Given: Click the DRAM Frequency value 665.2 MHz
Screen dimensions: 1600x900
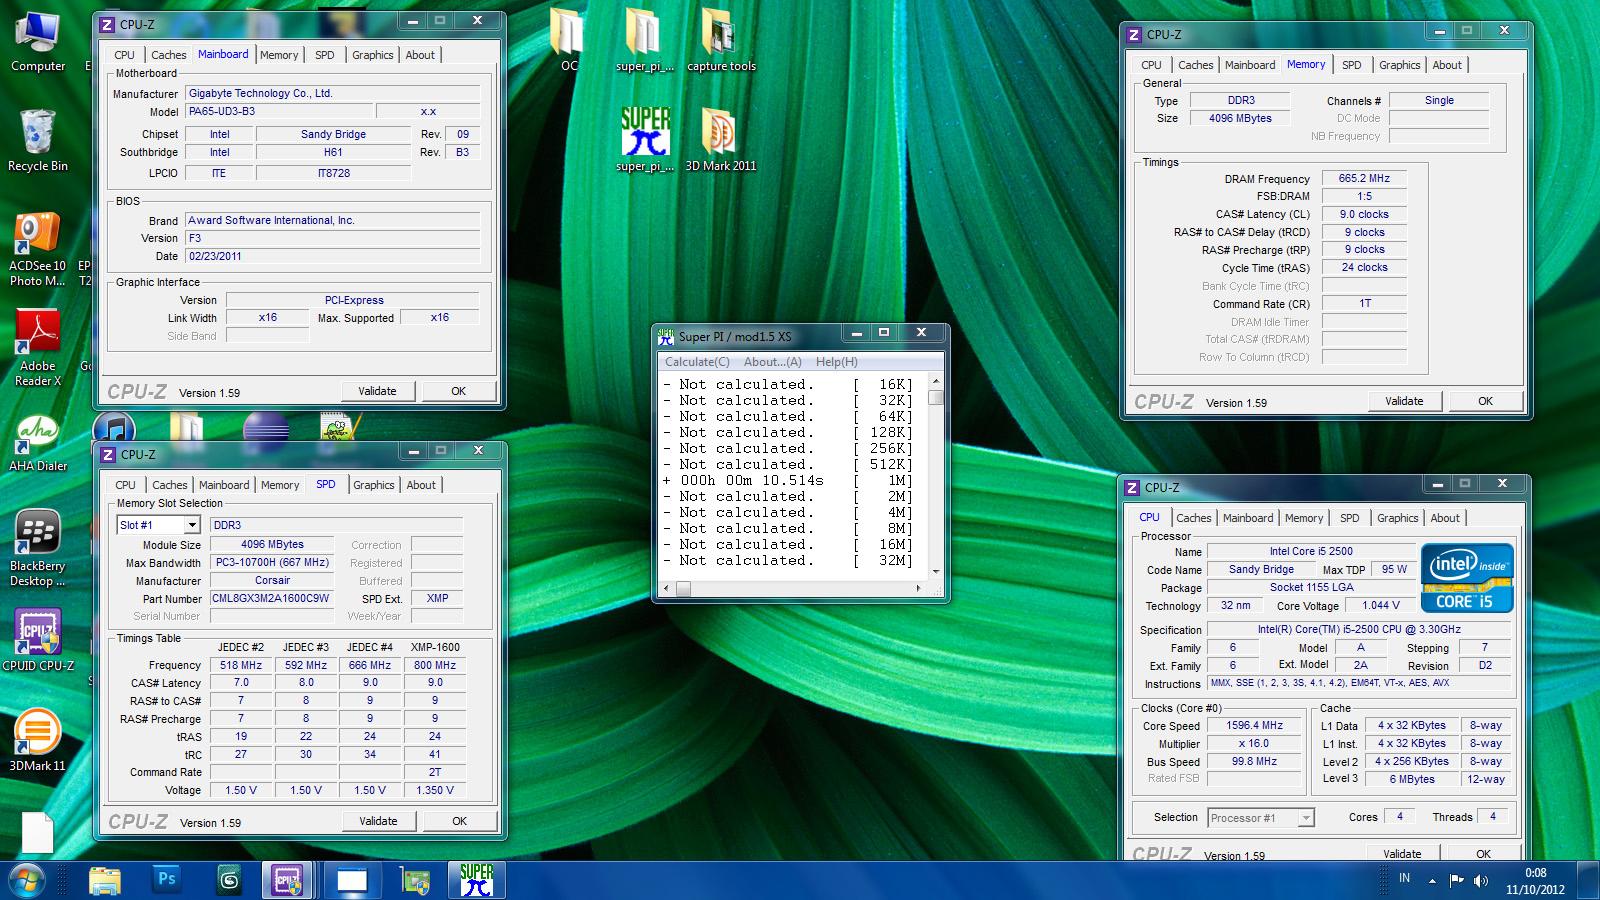Looking at the screenshot, I should (x=1364, y=178).
